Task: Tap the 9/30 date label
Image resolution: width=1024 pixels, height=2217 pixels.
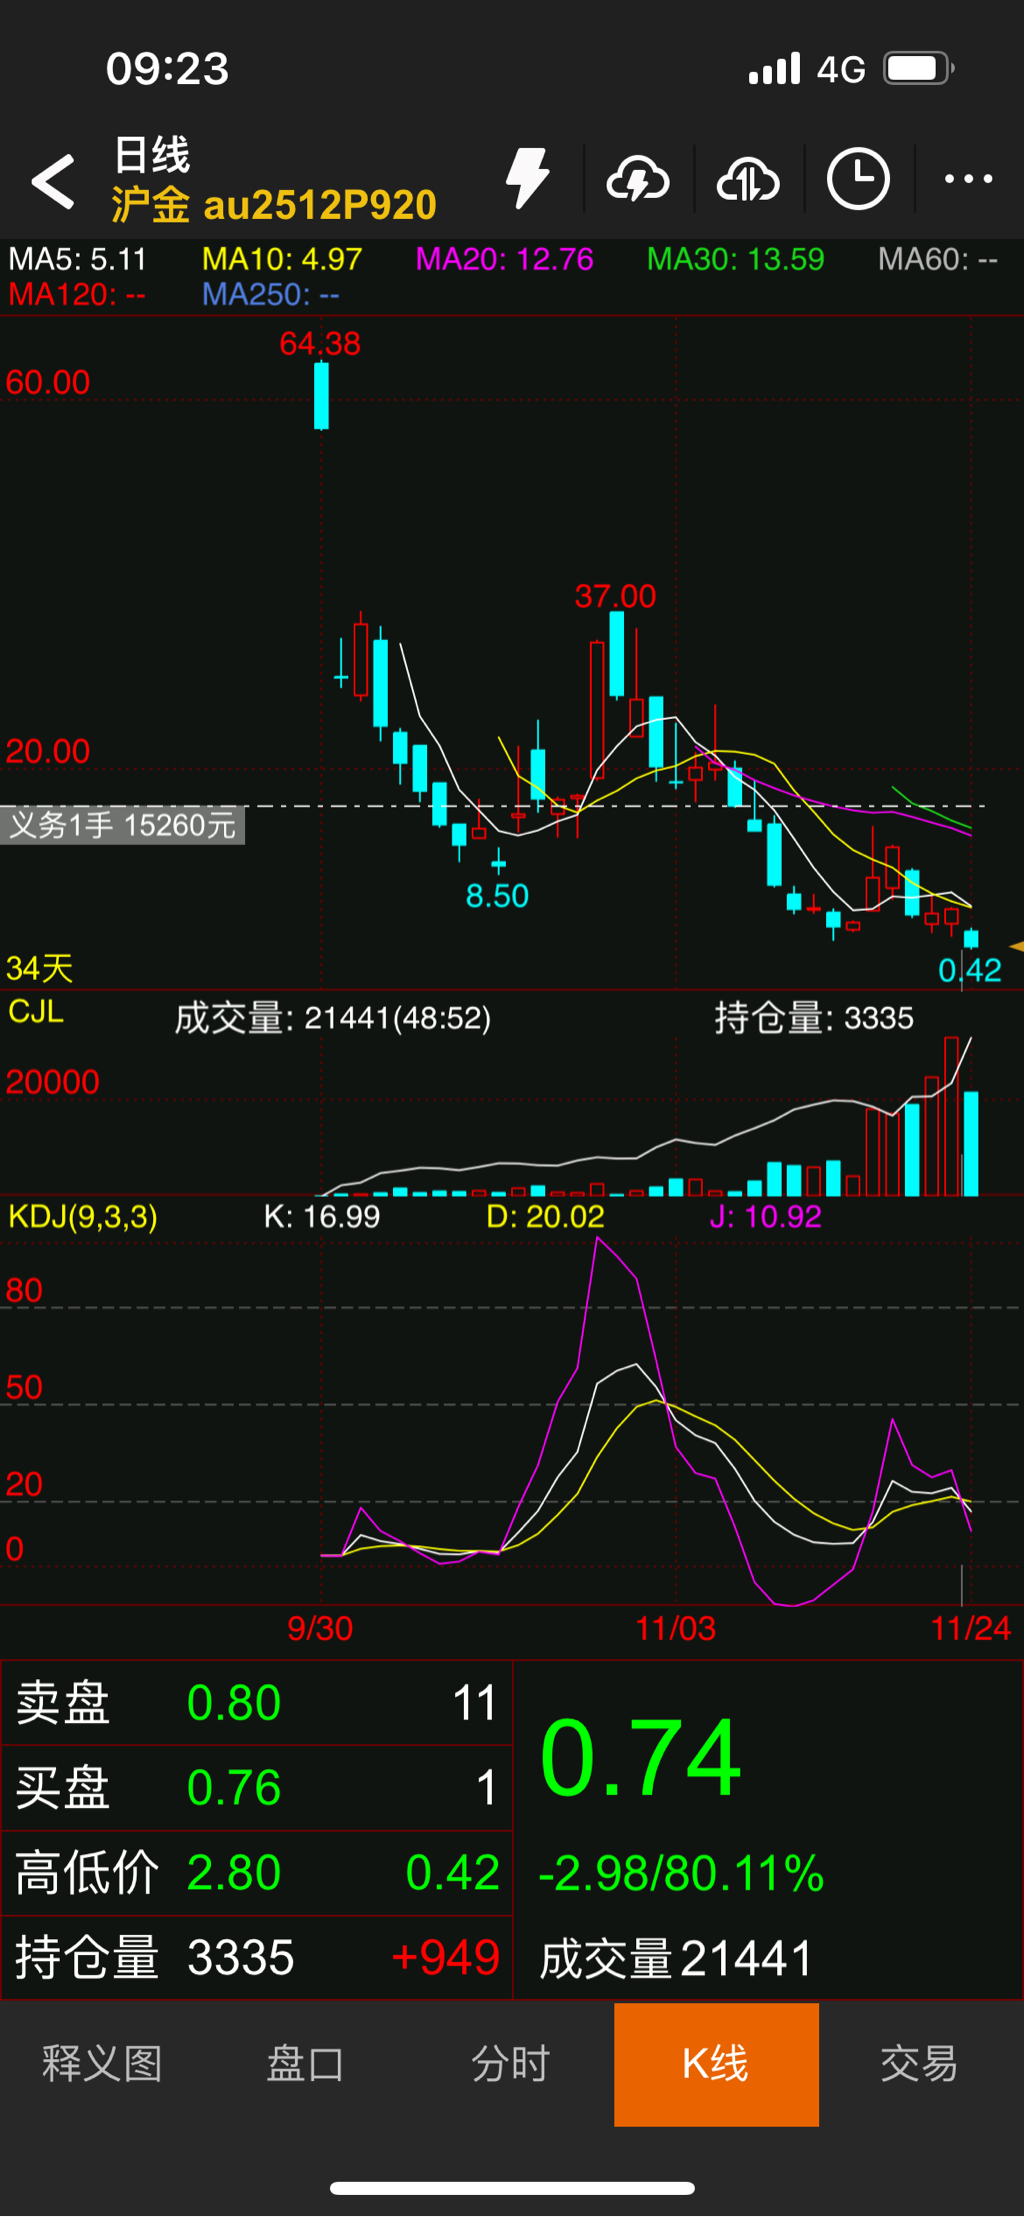Action: pos(320,1629)
